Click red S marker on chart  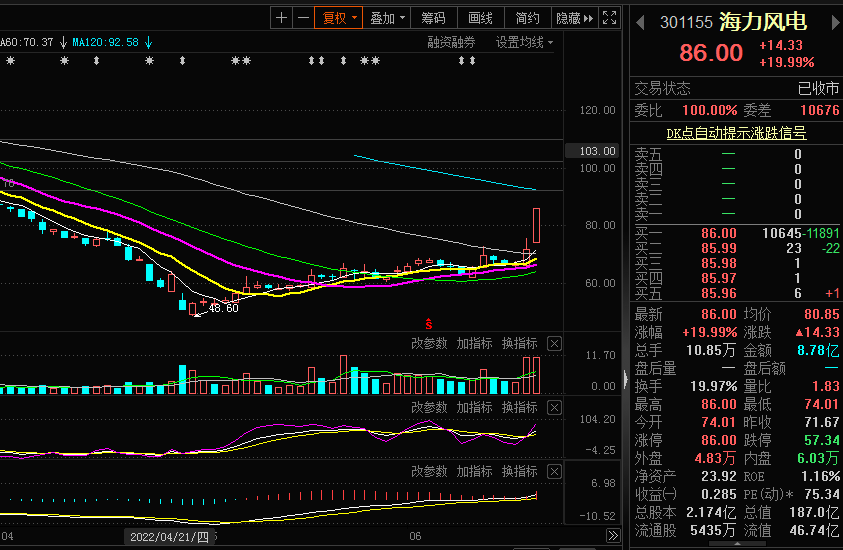click(428, 324)
